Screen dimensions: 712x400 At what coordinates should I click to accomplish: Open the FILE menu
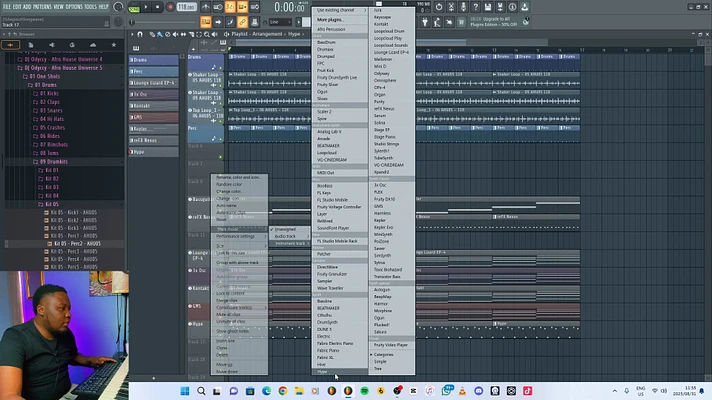pos(7,7)
